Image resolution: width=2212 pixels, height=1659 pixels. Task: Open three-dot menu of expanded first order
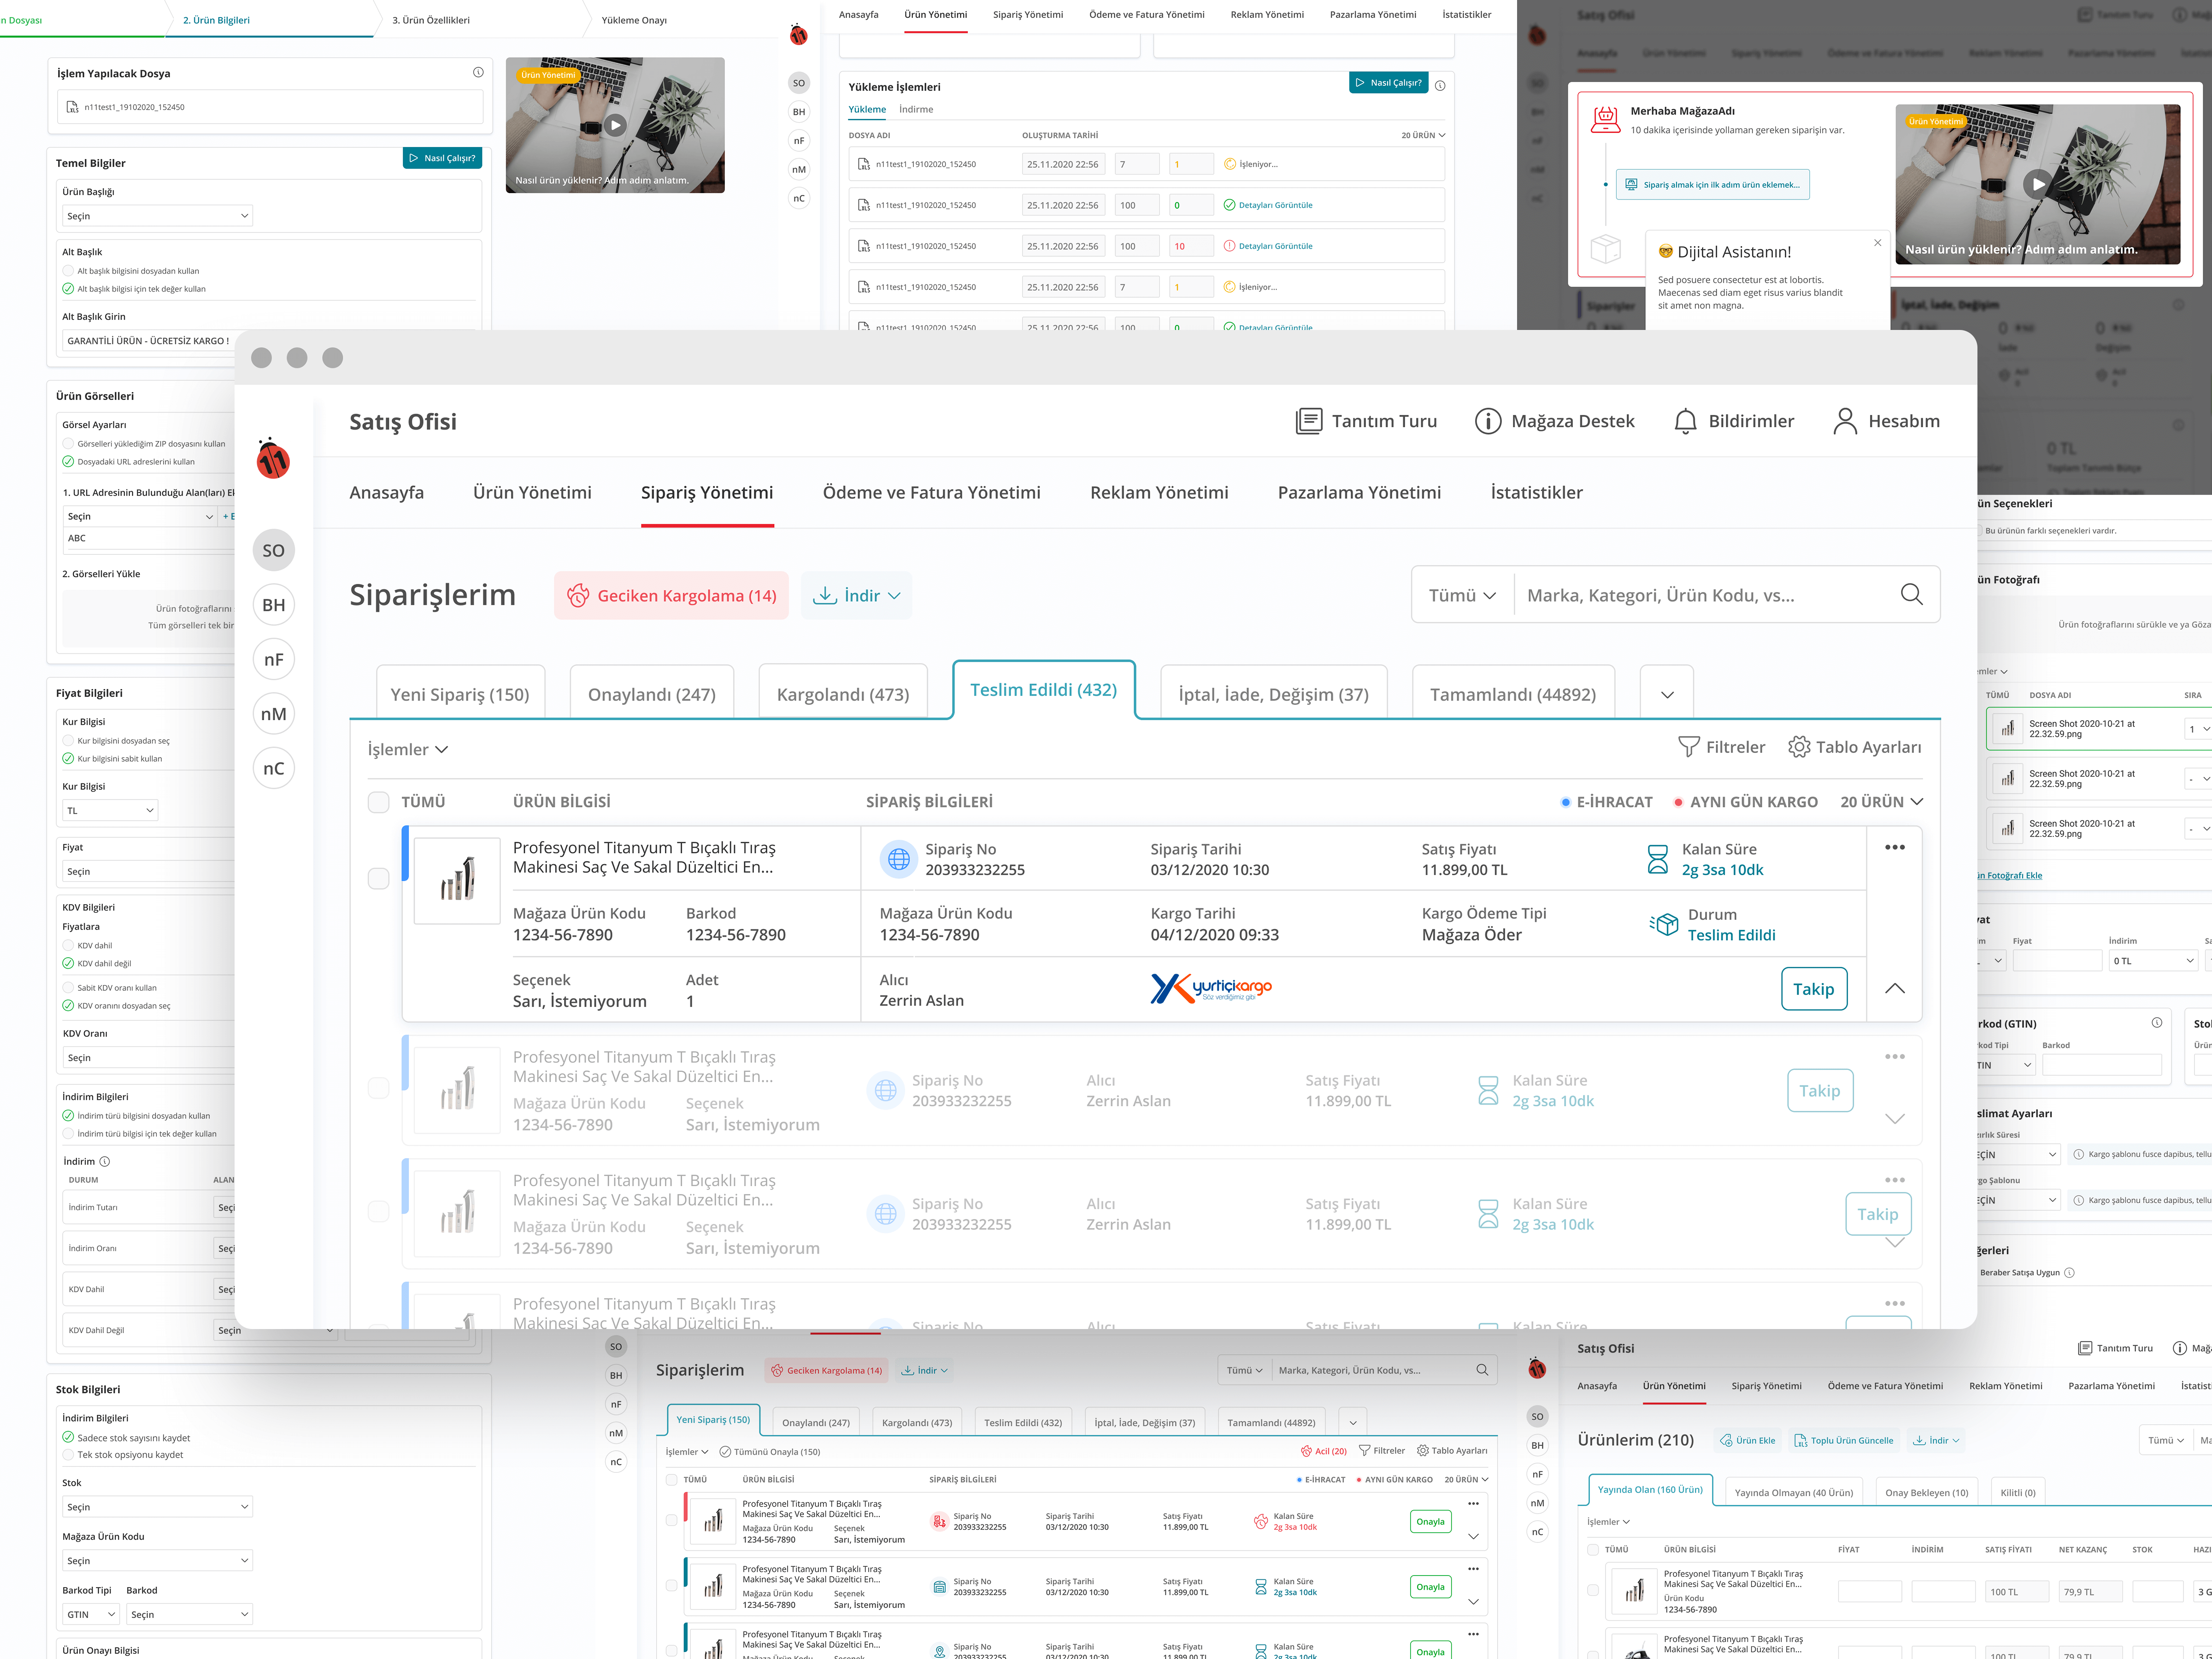[1894, 847]
